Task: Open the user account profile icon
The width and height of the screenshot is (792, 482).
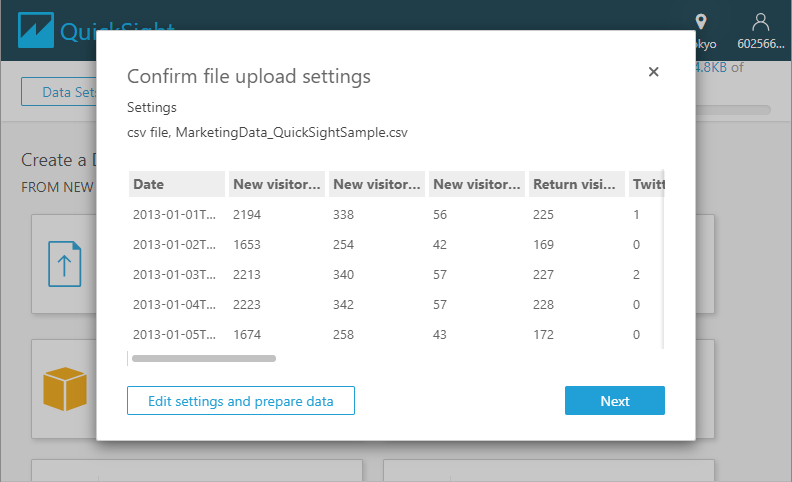Action: pyautogui.click(x=761, y=22)
